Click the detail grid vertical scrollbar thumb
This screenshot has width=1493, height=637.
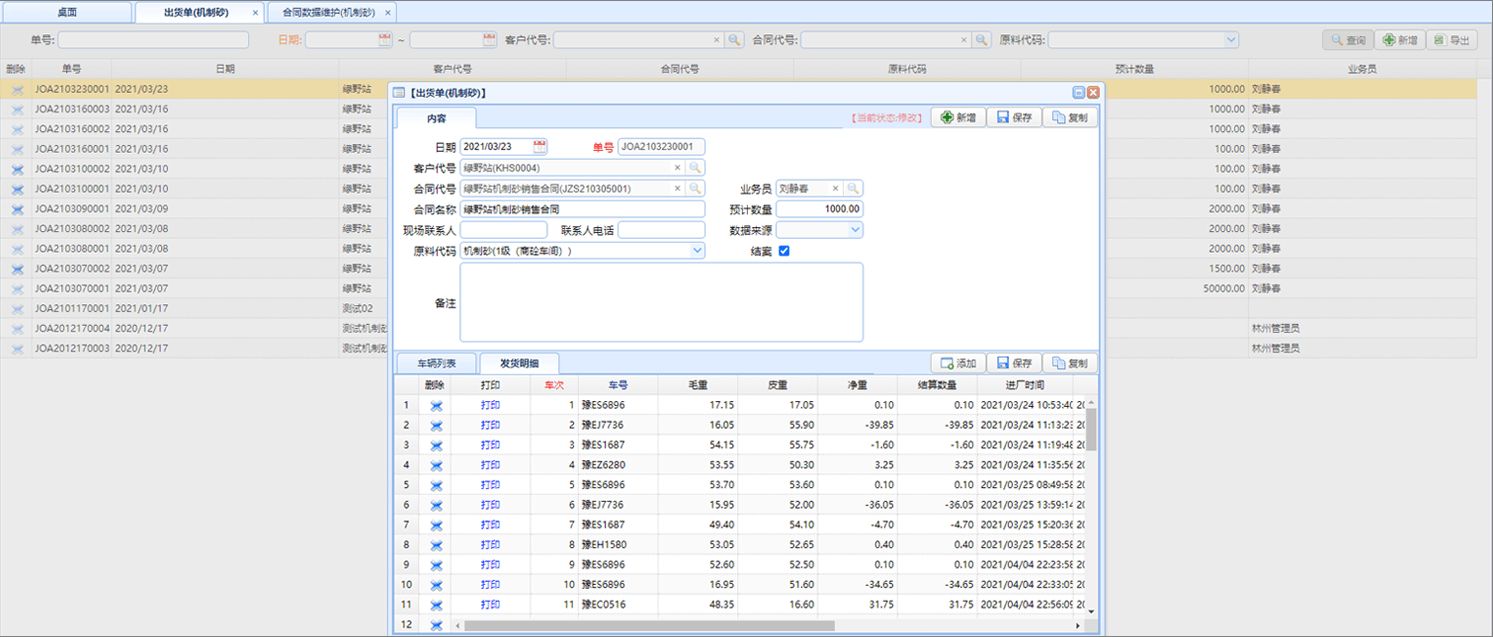[x=1091, y=428]
